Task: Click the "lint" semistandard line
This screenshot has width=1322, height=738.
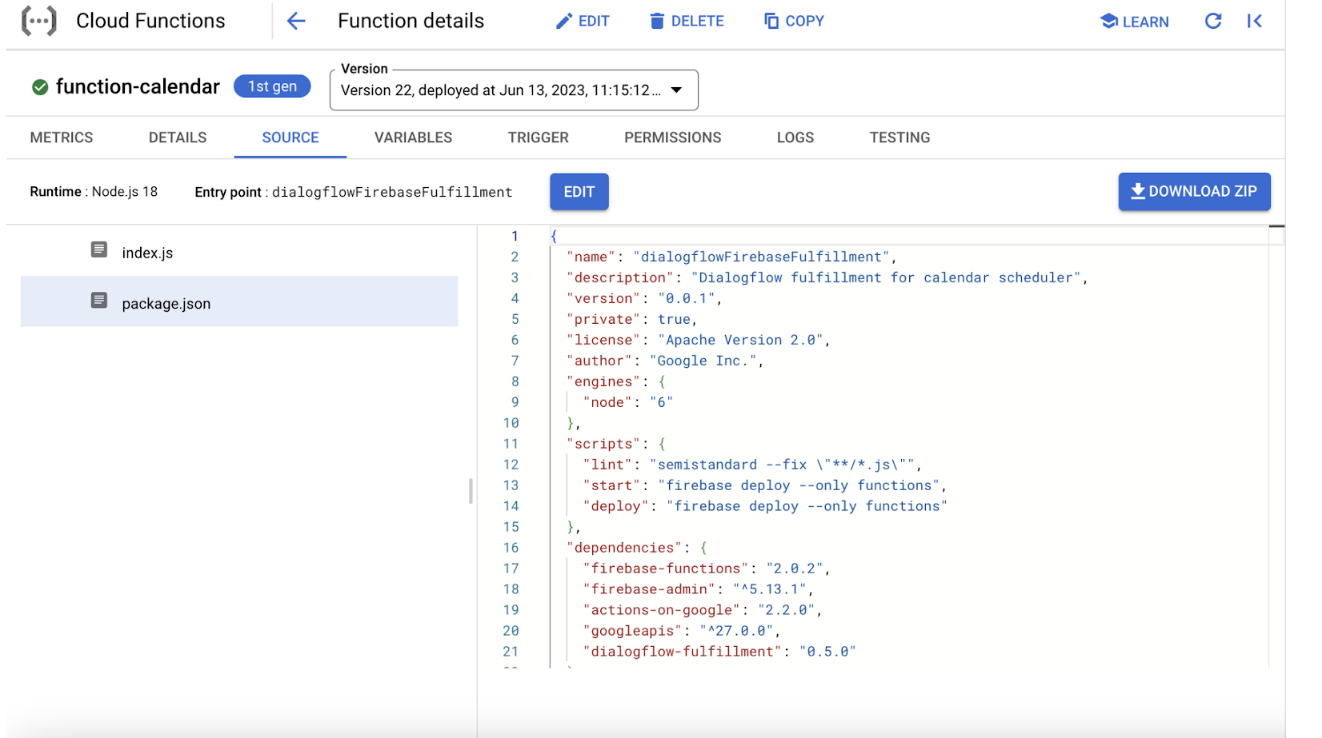Action: tap(752, 464)
